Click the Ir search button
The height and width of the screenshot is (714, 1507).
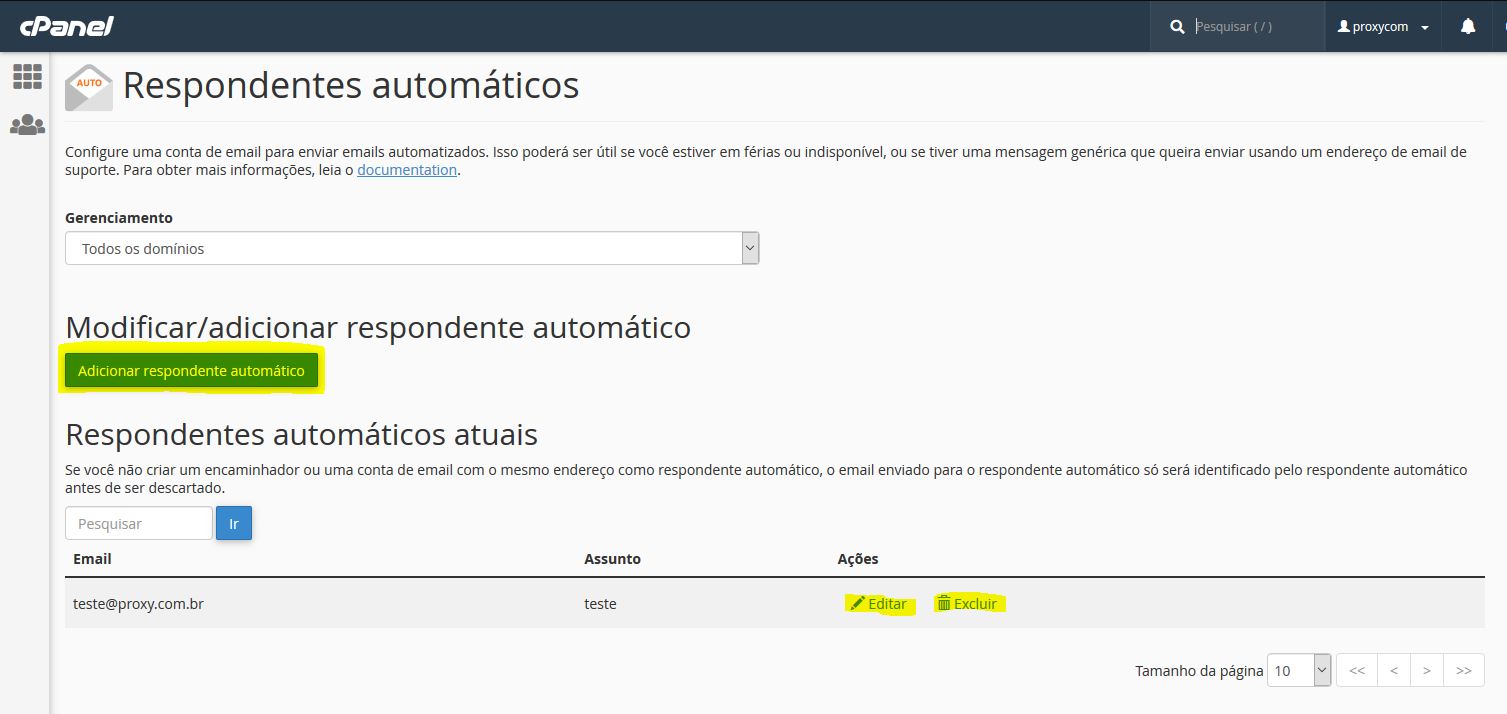coord(234,523)
